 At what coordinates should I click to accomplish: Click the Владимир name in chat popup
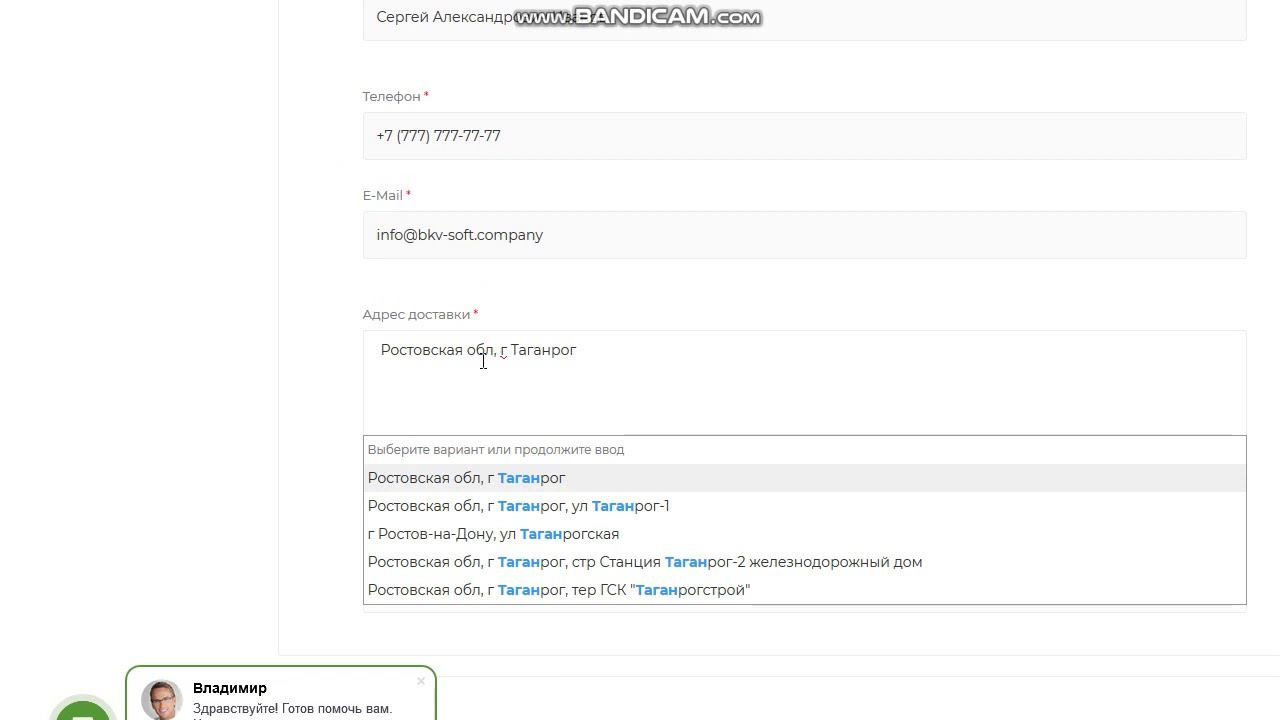coord(230,688)
